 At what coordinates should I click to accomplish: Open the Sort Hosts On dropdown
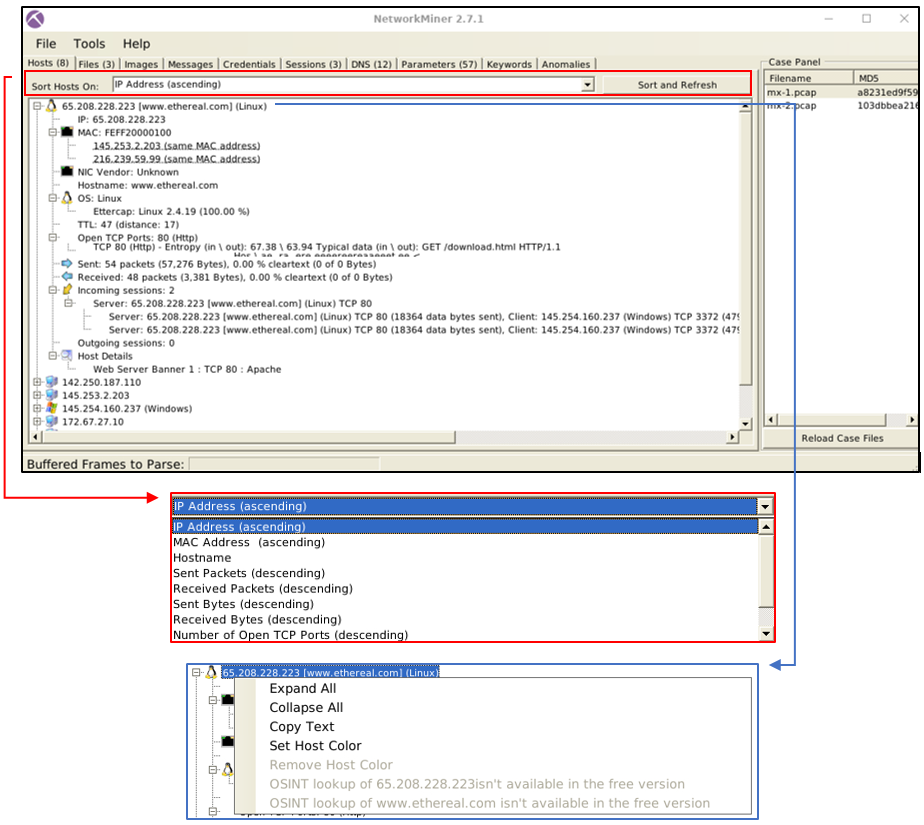pos(587,85)
